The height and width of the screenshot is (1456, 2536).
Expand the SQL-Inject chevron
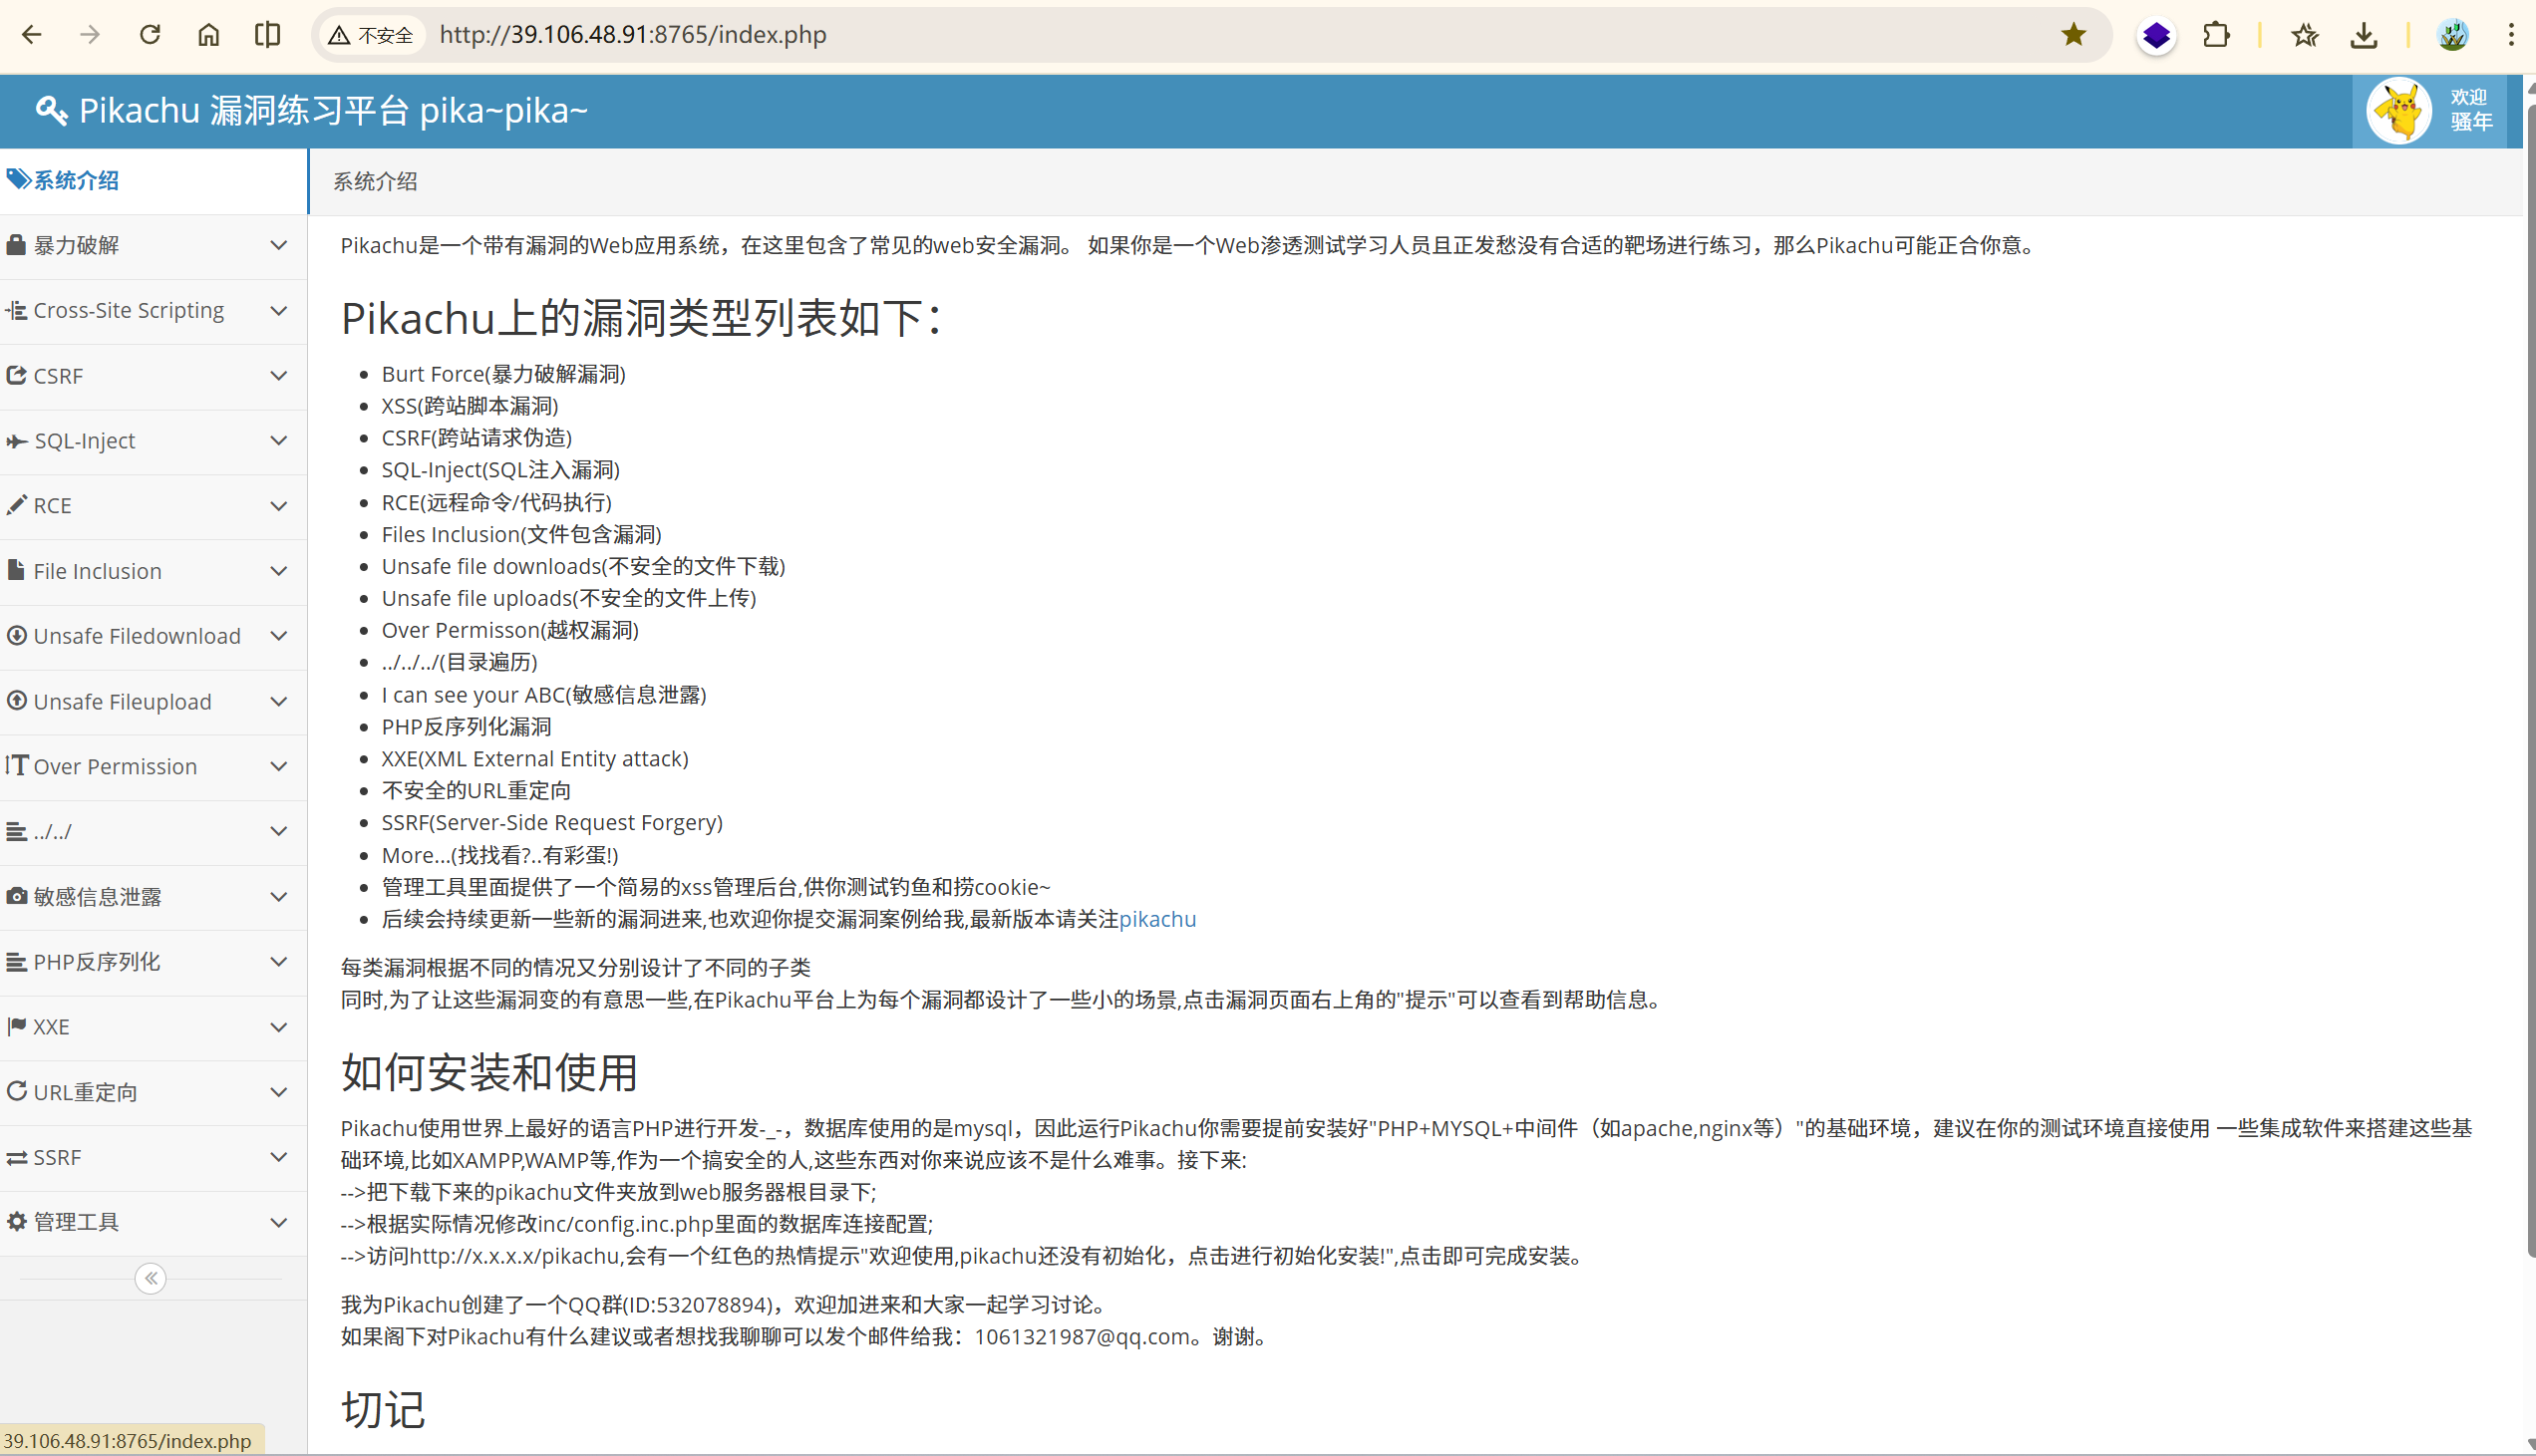point(279,441)
